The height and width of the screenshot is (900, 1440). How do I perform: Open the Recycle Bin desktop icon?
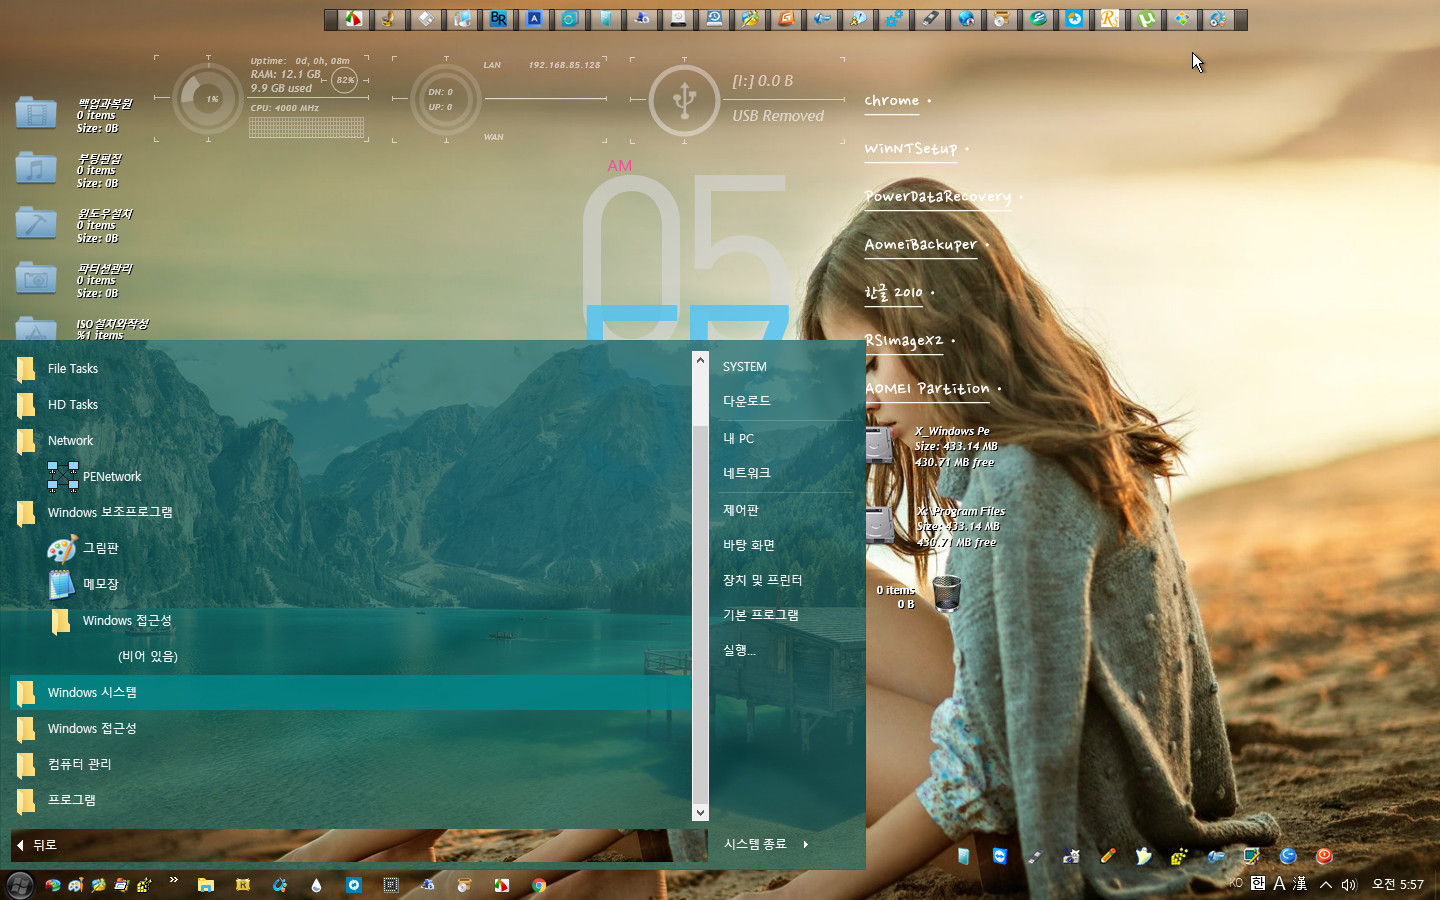click(946, 593)
